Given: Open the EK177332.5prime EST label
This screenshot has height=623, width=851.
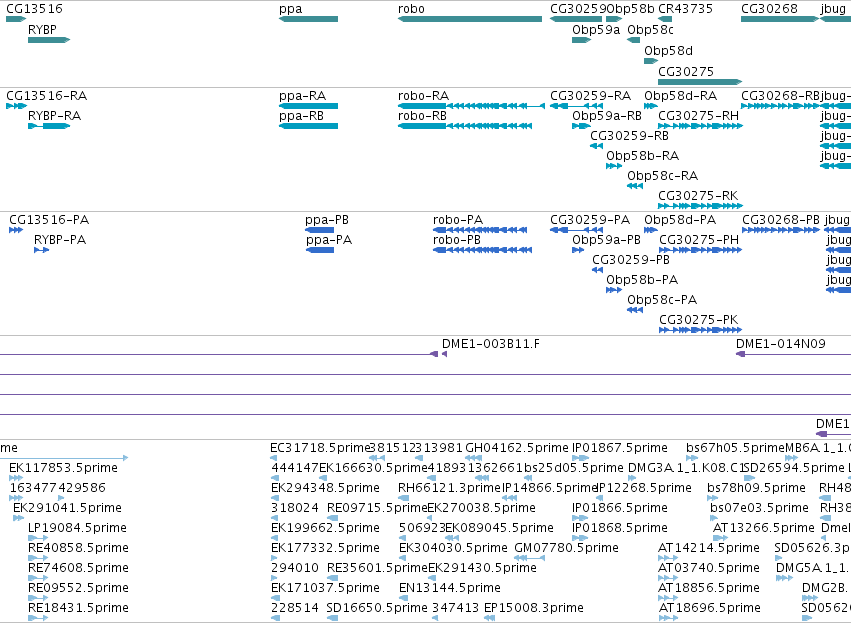Looking at the screenshot, I should 325,548.
